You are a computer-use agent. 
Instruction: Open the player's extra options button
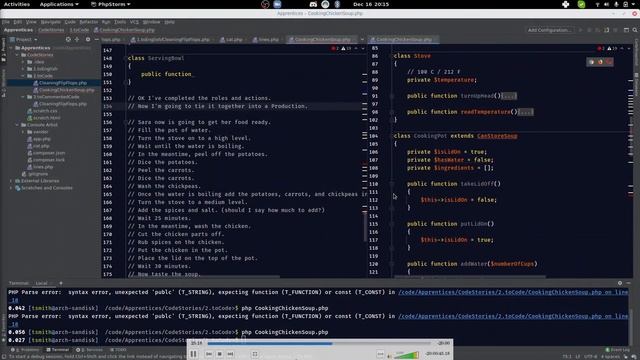pos(380,354)
